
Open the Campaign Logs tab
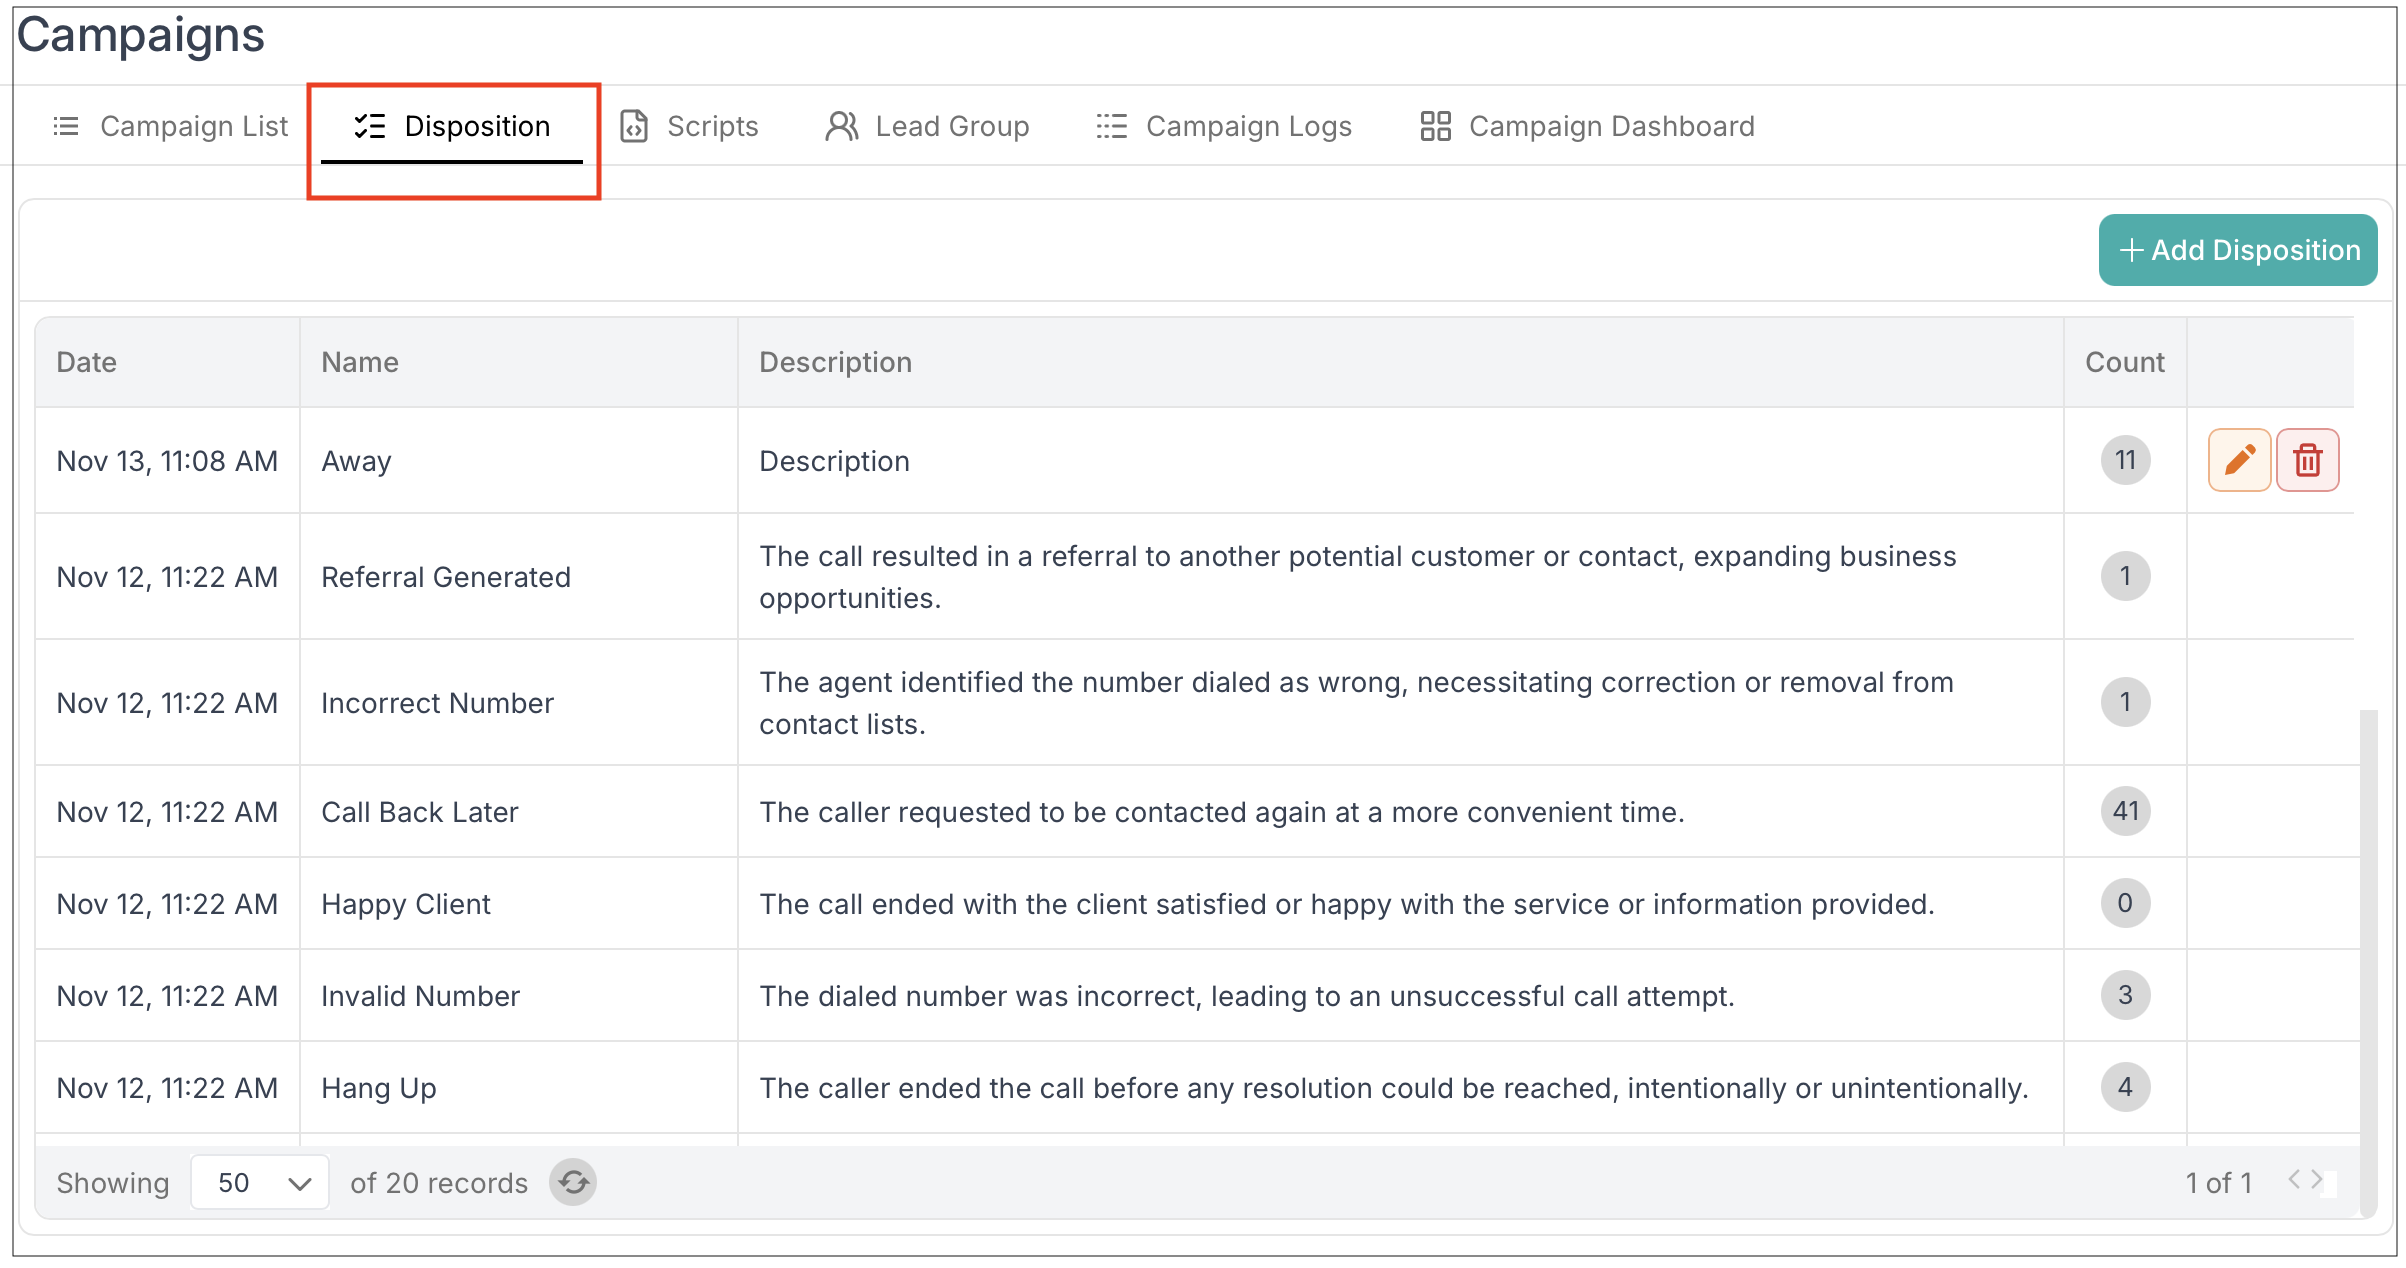(x=1248, y=127)
